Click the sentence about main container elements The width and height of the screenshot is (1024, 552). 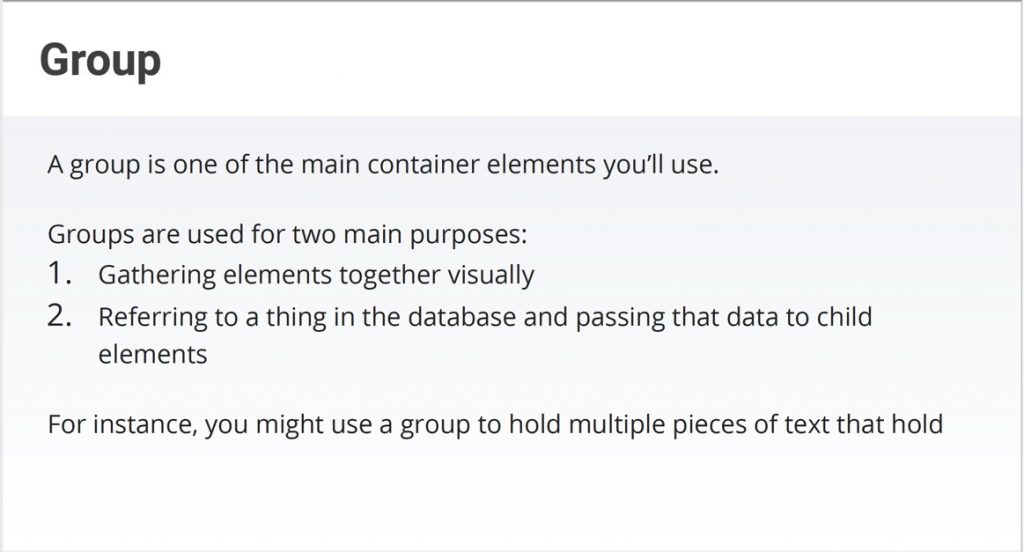coord(383,165)
